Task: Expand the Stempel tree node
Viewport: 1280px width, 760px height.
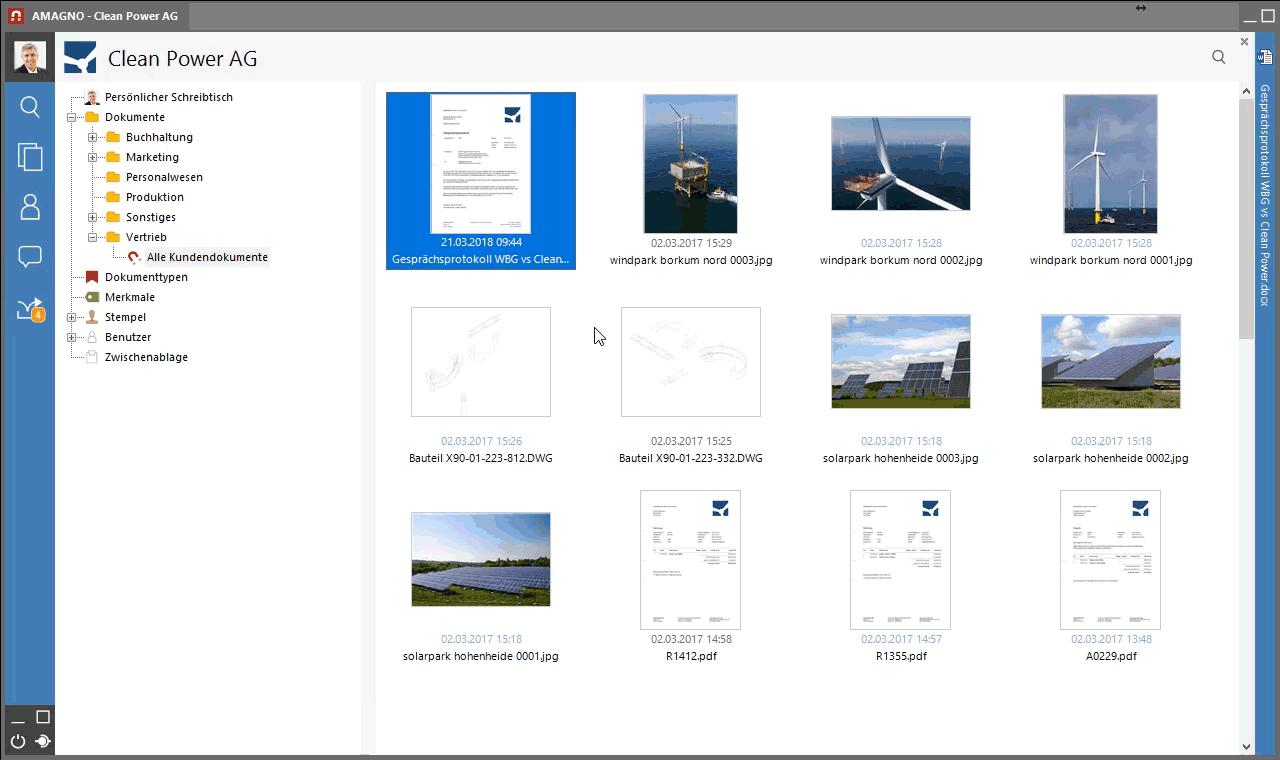Action: 71,317
